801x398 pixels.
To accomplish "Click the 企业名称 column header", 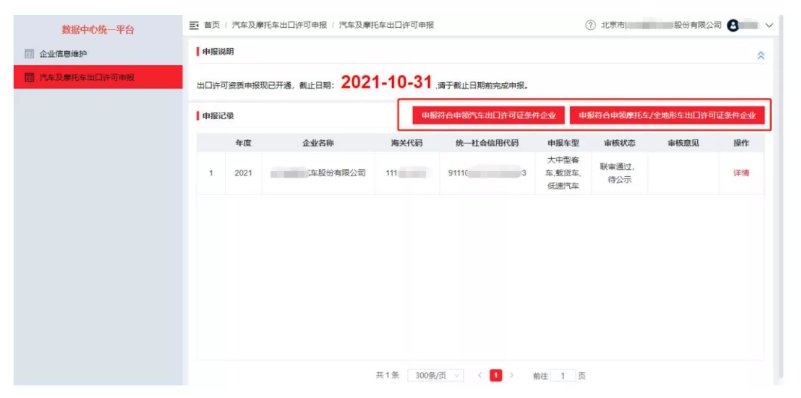I will 318,143.
